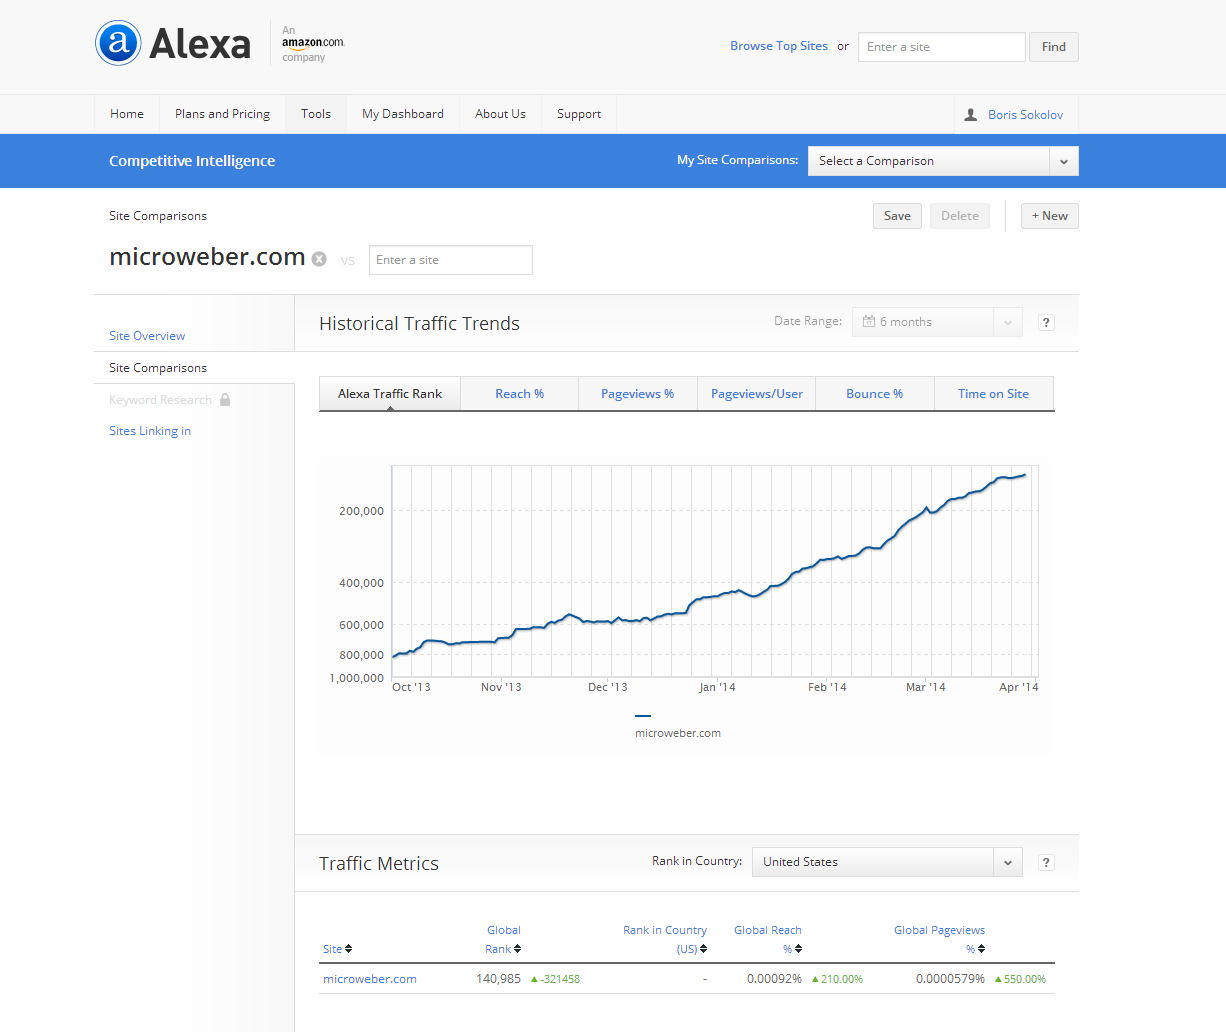Image resolution: width=1226 pixels, height=1032 pixels.
Task: Open the Support menu item
Action: [x=579, y=114]
